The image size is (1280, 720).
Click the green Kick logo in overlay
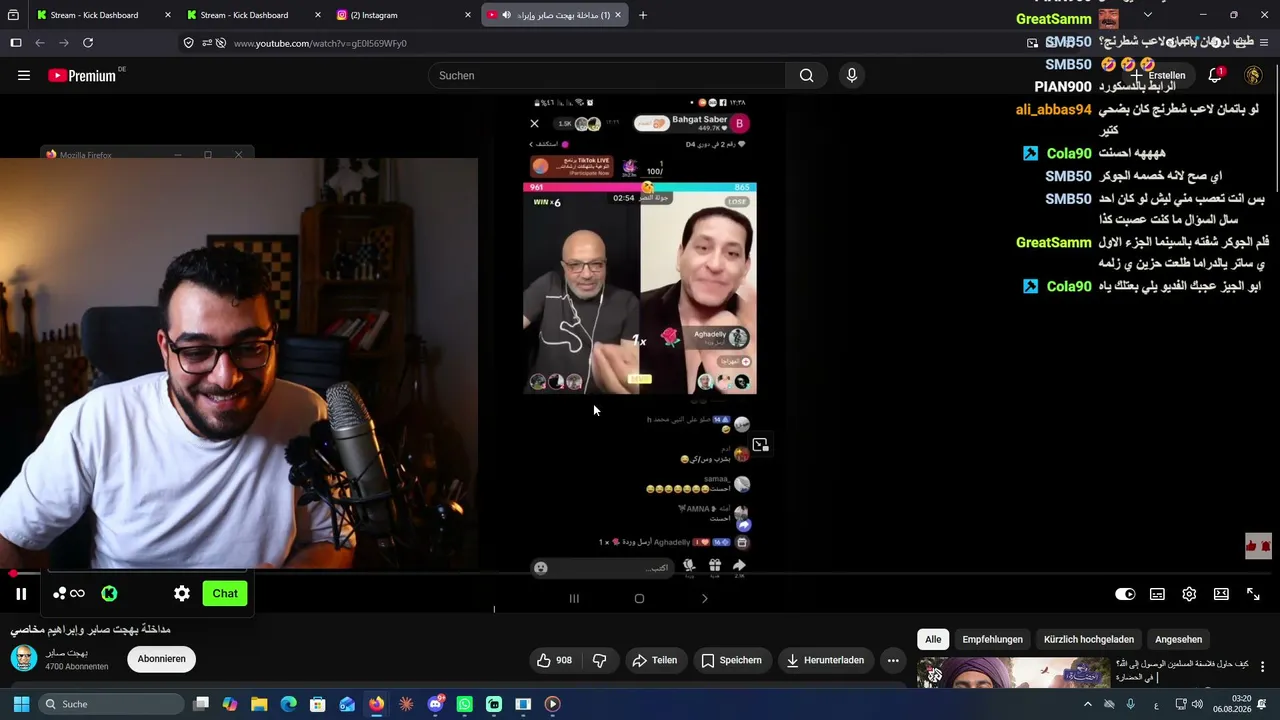110,593
